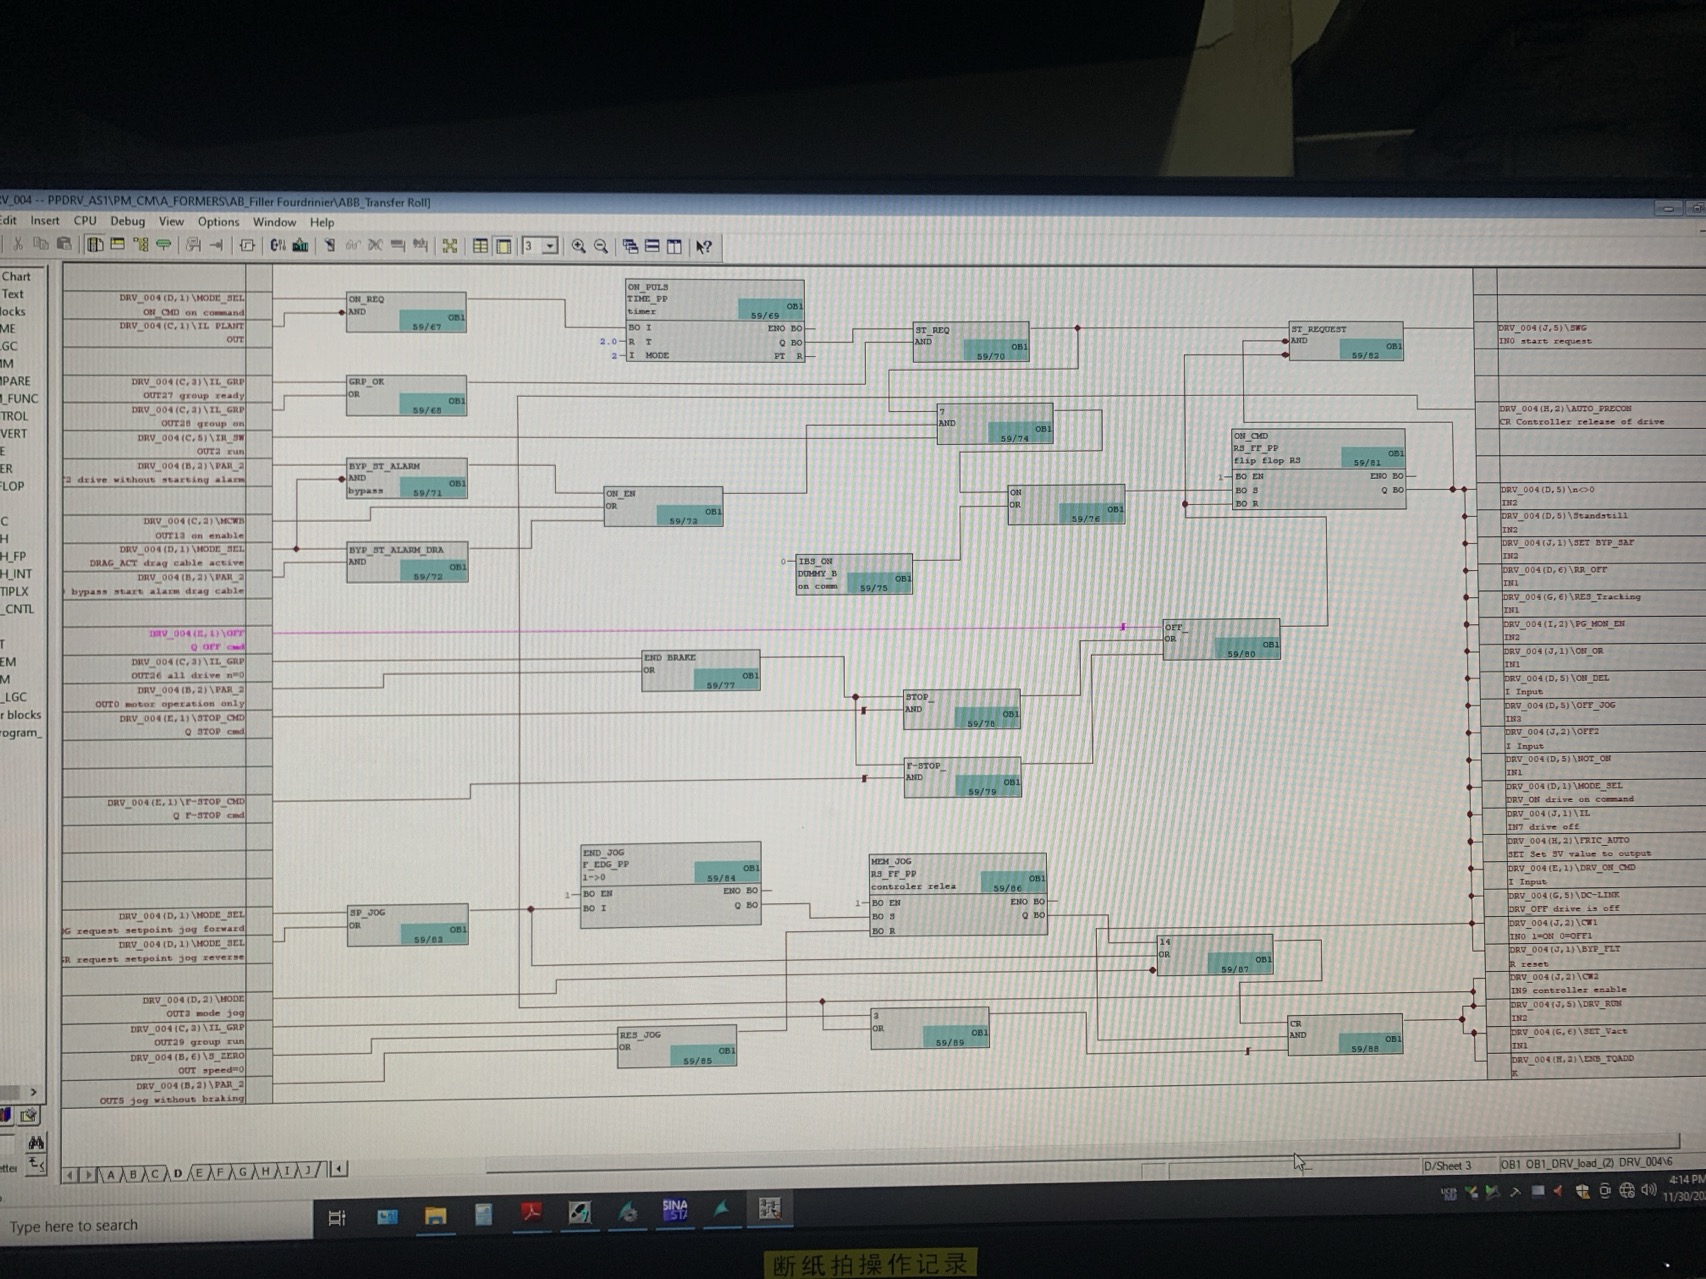Toggle the sheet view toolbar button
The width and height of the screenshot is (1706, 1279).
[504, 246]
